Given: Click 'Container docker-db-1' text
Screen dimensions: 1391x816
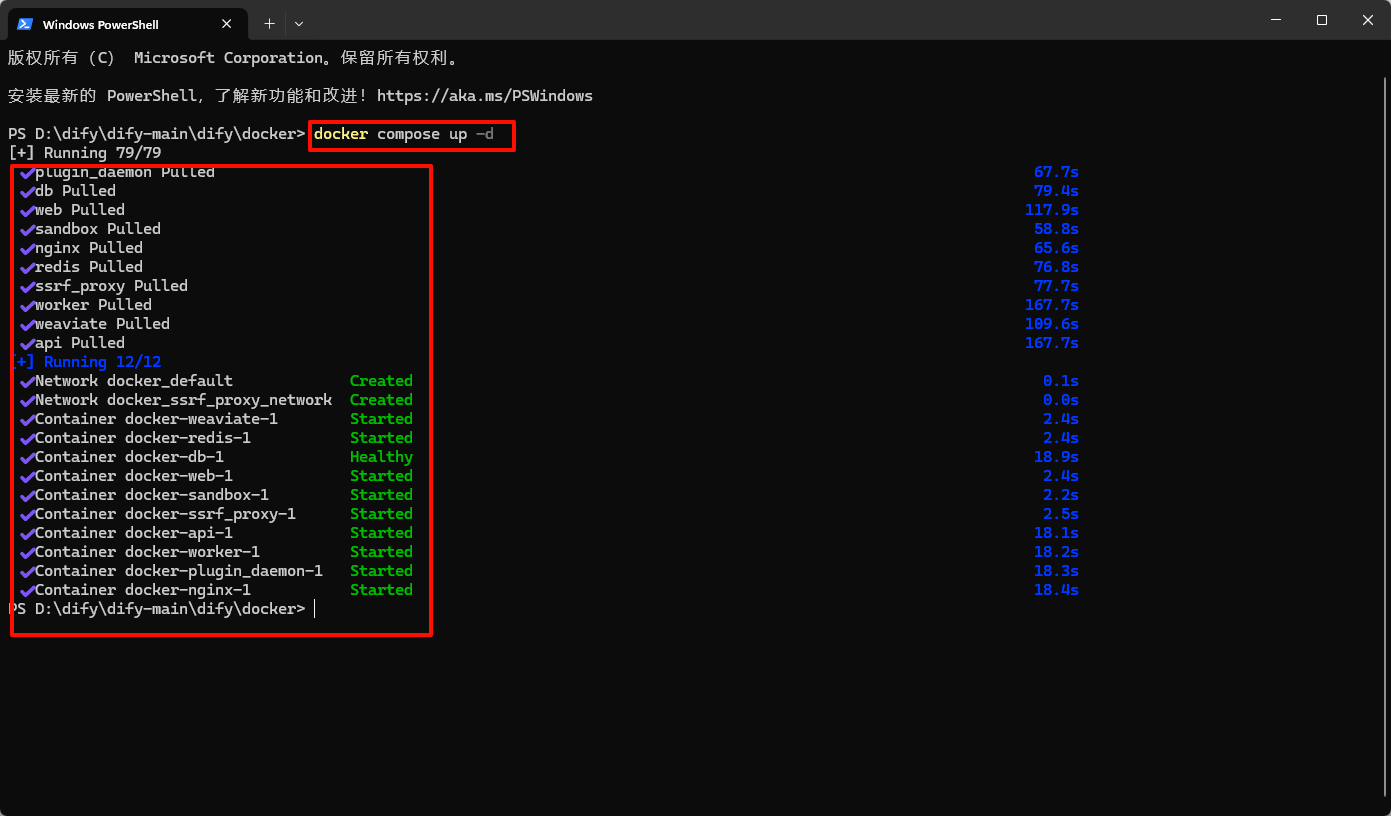Looking at the screenshot, I should pos(129,457).
